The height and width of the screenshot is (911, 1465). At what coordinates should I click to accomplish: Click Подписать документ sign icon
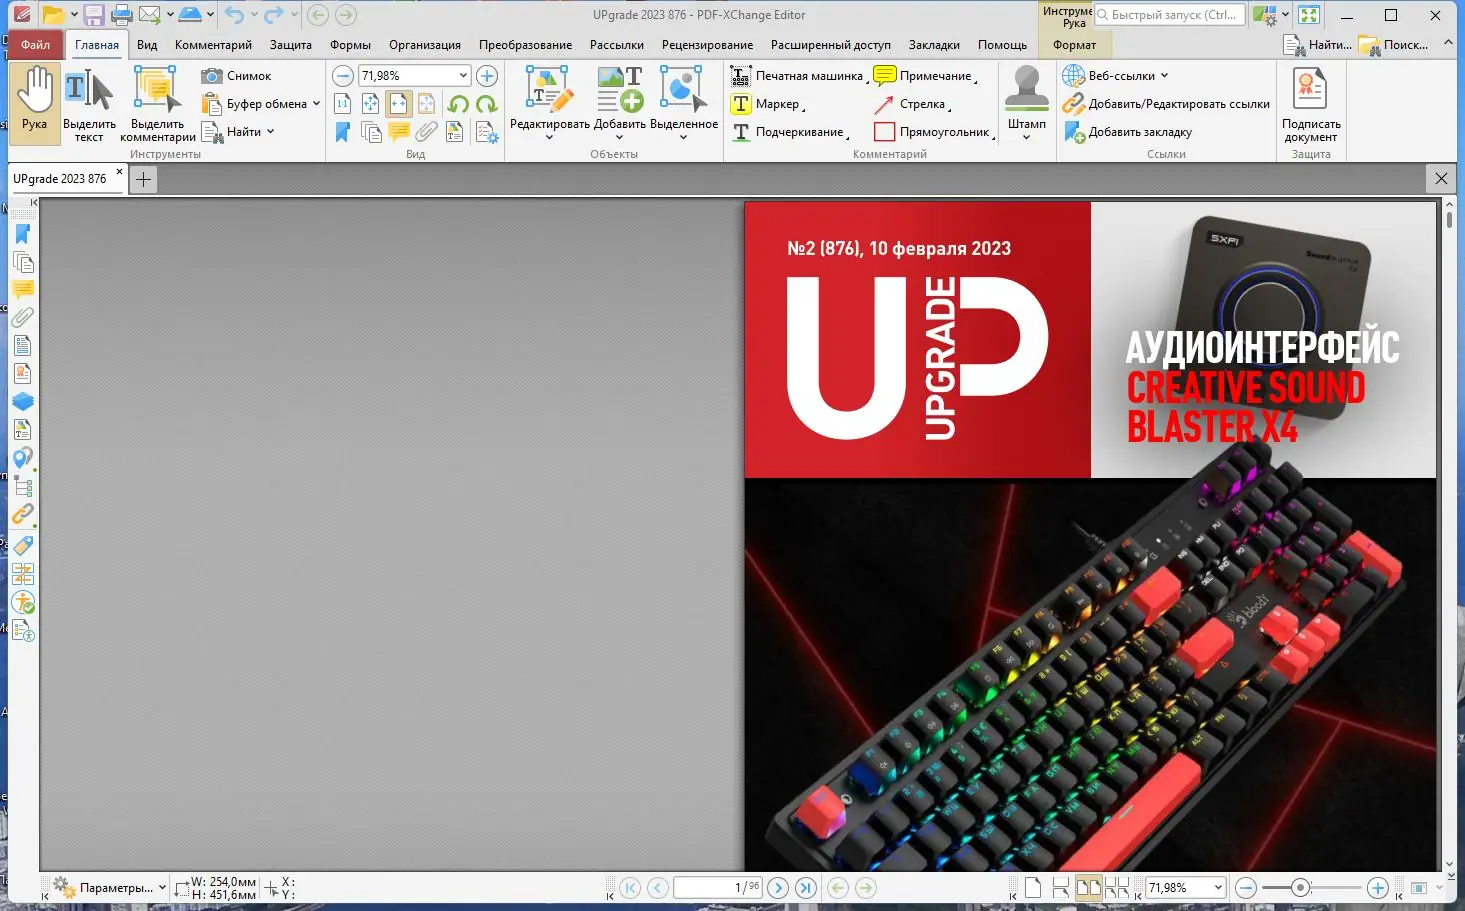tap(1310, 105)
